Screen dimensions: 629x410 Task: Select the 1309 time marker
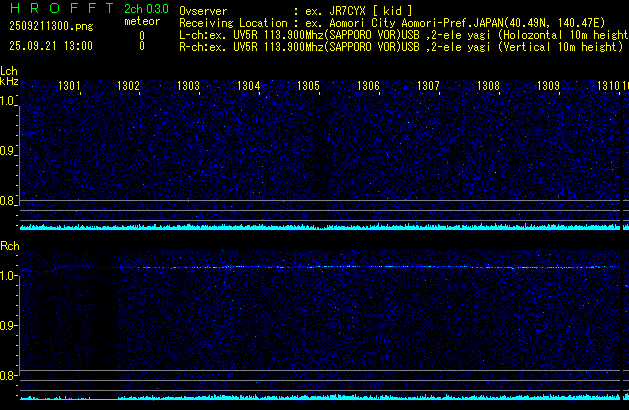(549, 87)
